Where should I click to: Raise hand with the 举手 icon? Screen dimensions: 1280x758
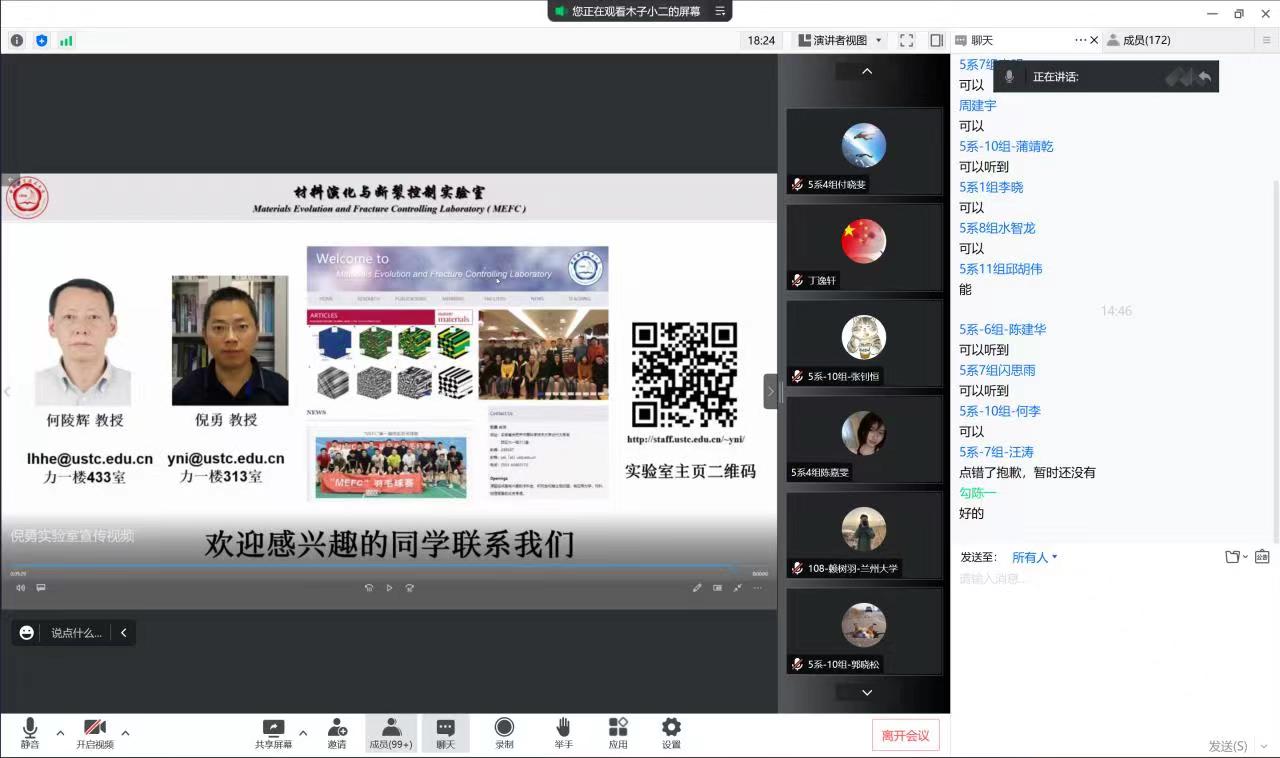click(563, 728)
